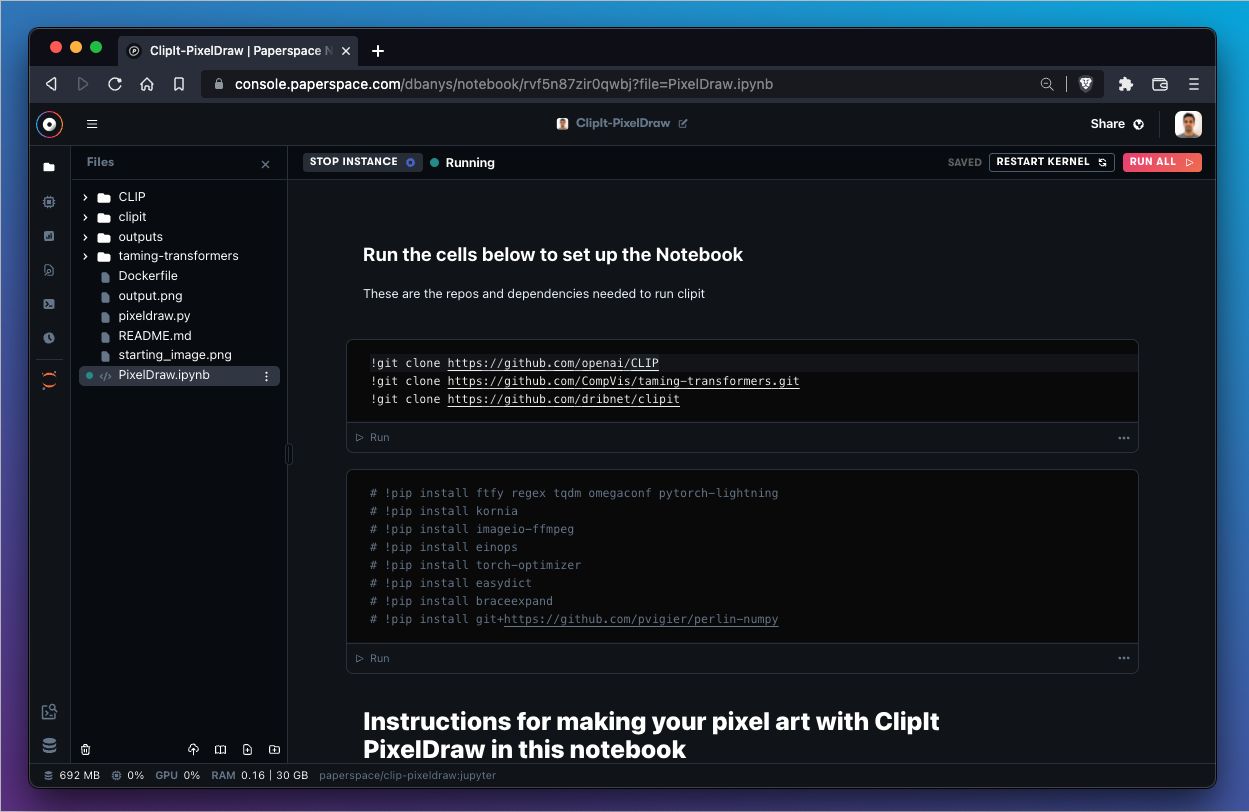Open the machine chip icon in the sidebar

49,202
